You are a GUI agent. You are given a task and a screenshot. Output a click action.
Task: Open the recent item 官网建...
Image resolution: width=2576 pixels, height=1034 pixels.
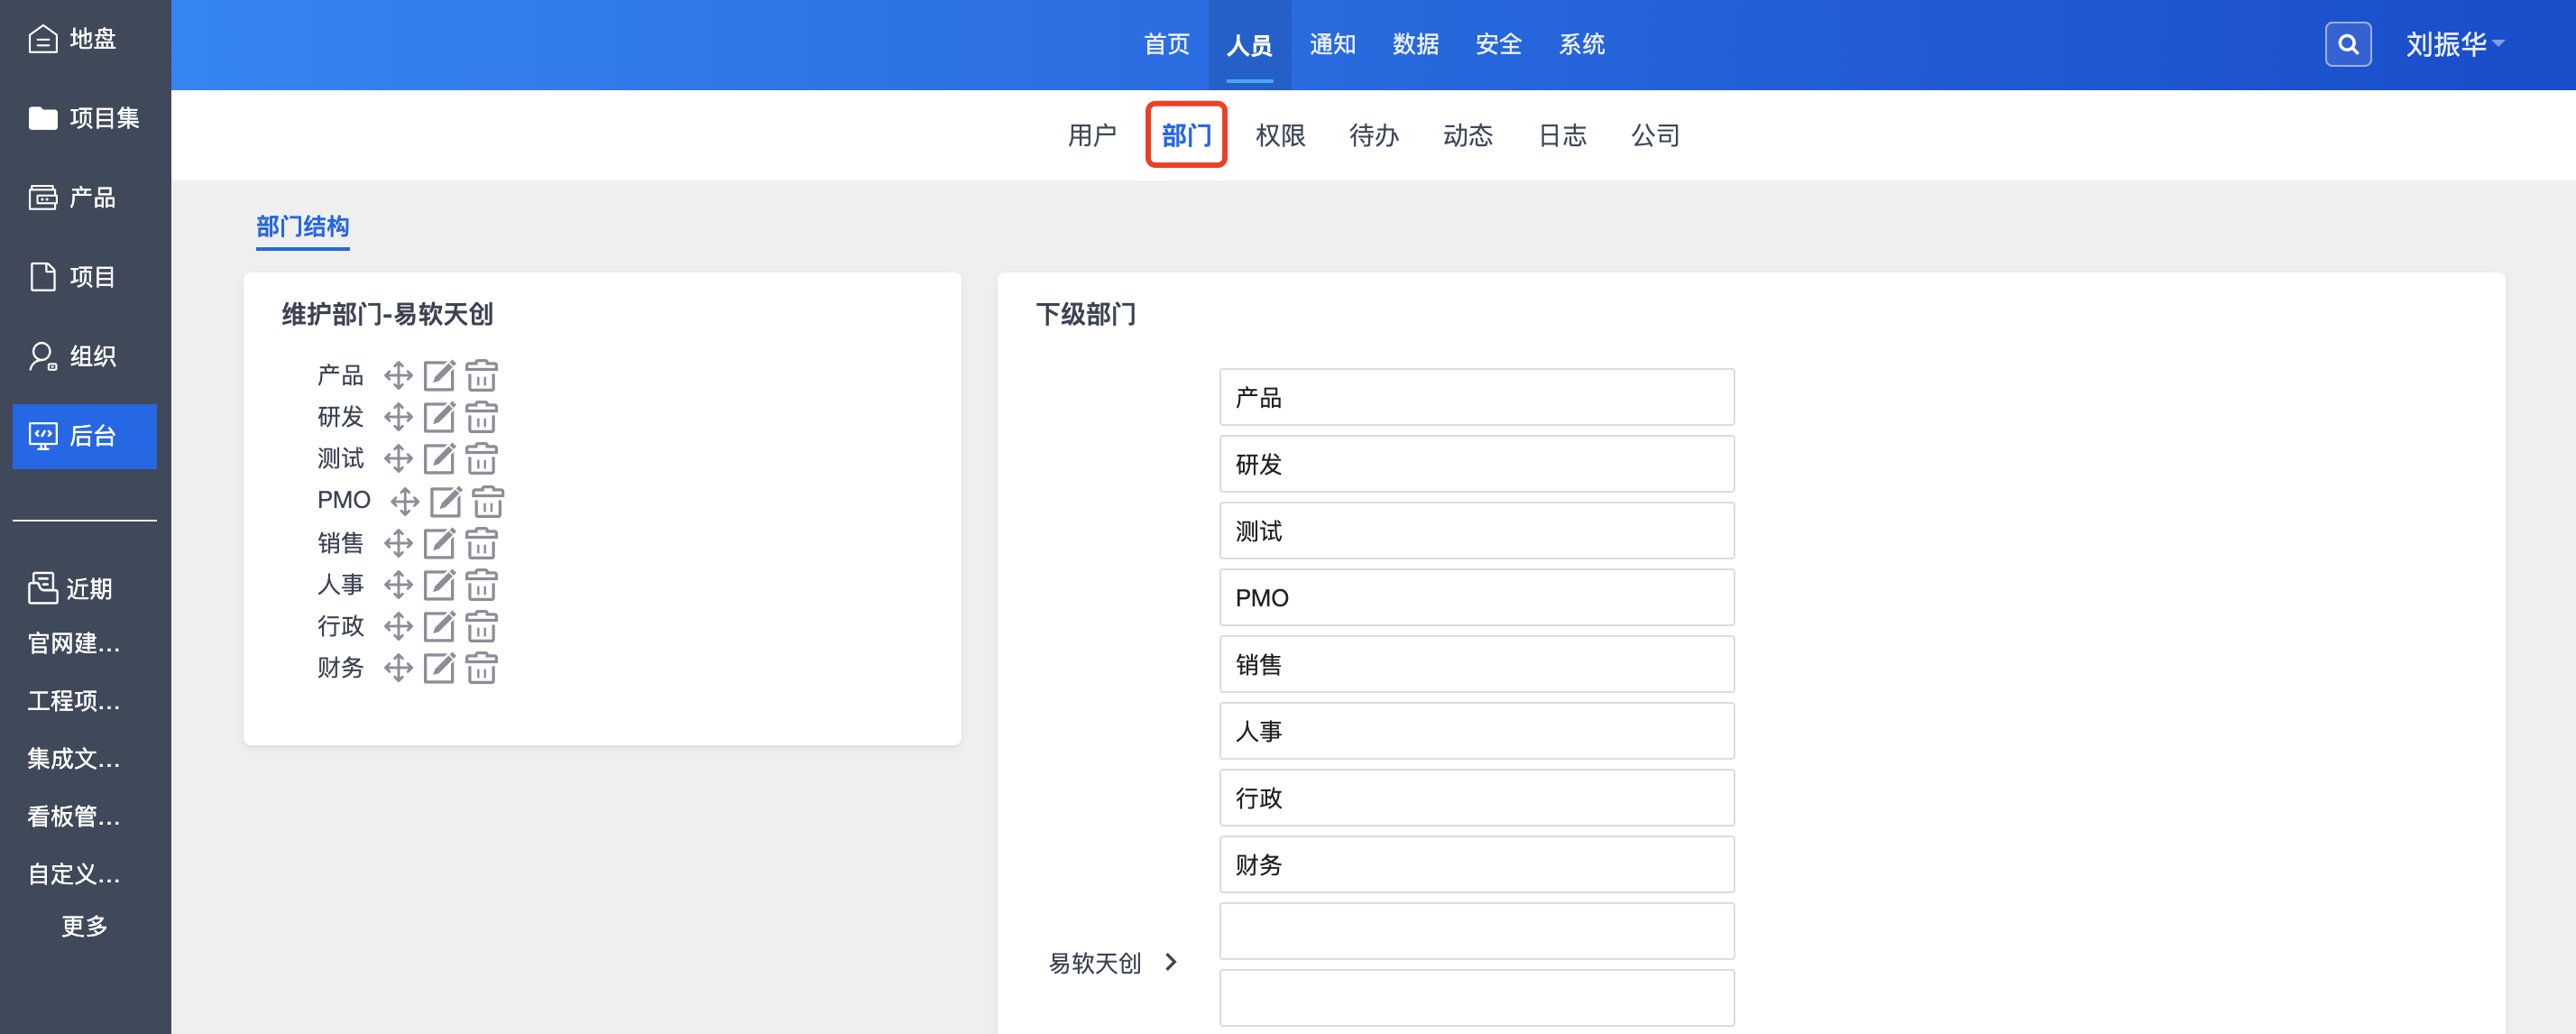click(x=74, y=643)
